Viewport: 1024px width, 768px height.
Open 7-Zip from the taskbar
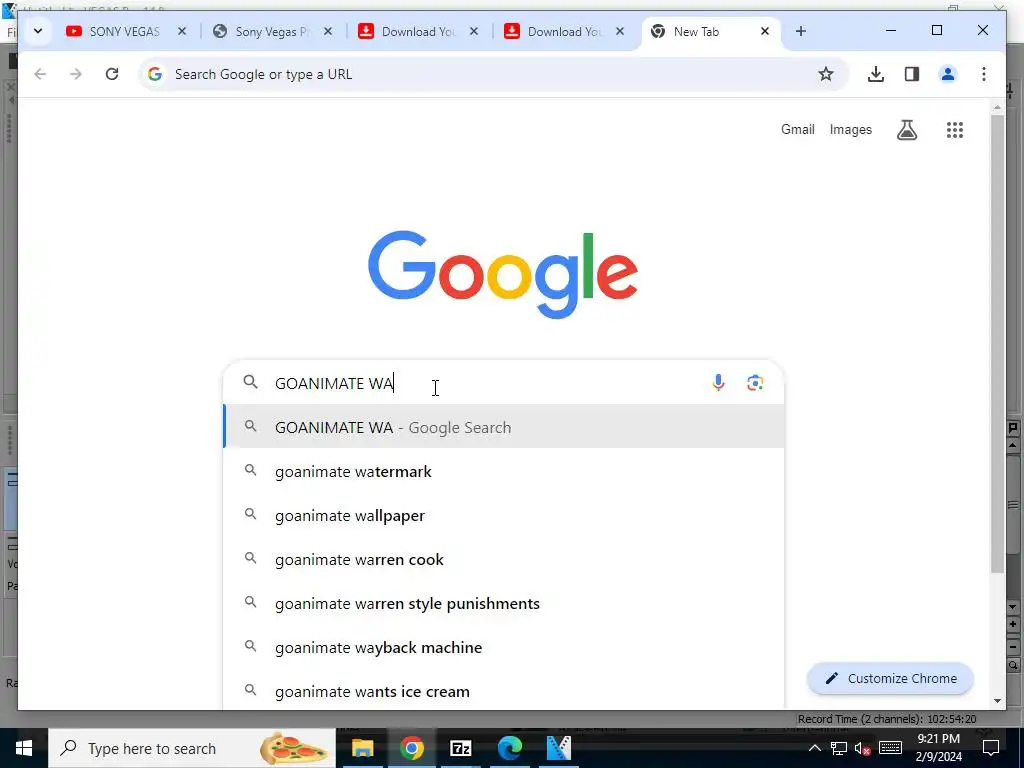460,748
